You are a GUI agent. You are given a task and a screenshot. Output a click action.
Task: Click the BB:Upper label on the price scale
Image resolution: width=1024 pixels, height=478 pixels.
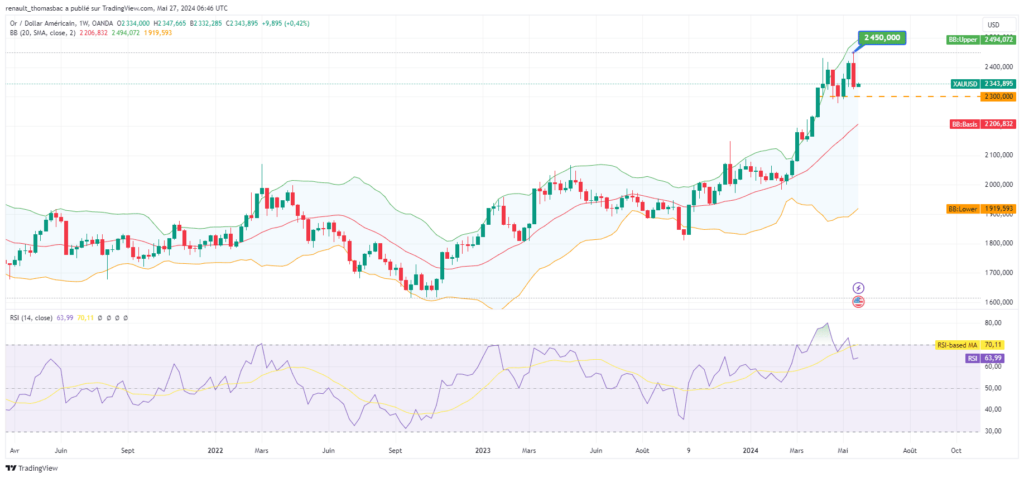983,40
